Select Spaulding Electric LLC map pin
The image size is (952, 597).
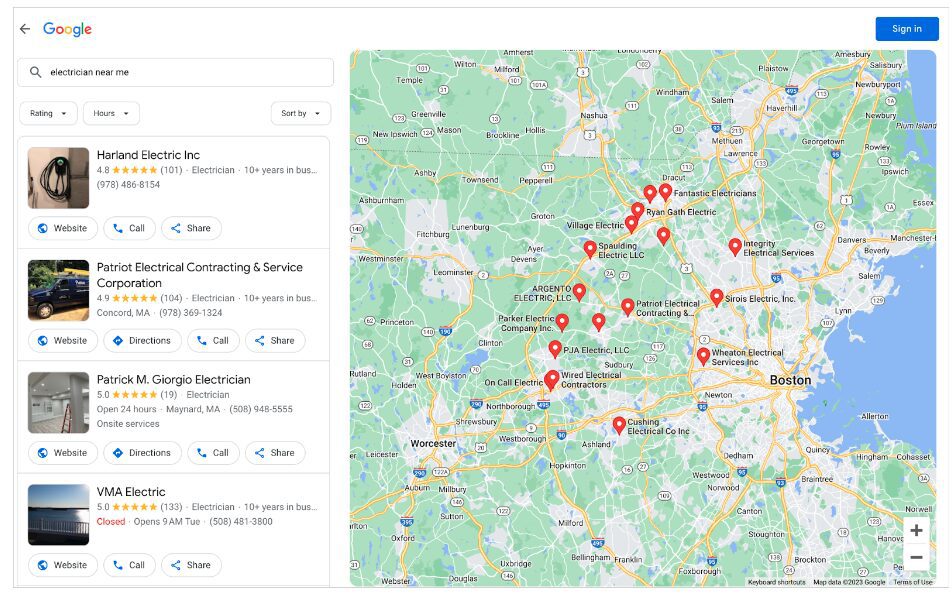click(x=590, y=249)
